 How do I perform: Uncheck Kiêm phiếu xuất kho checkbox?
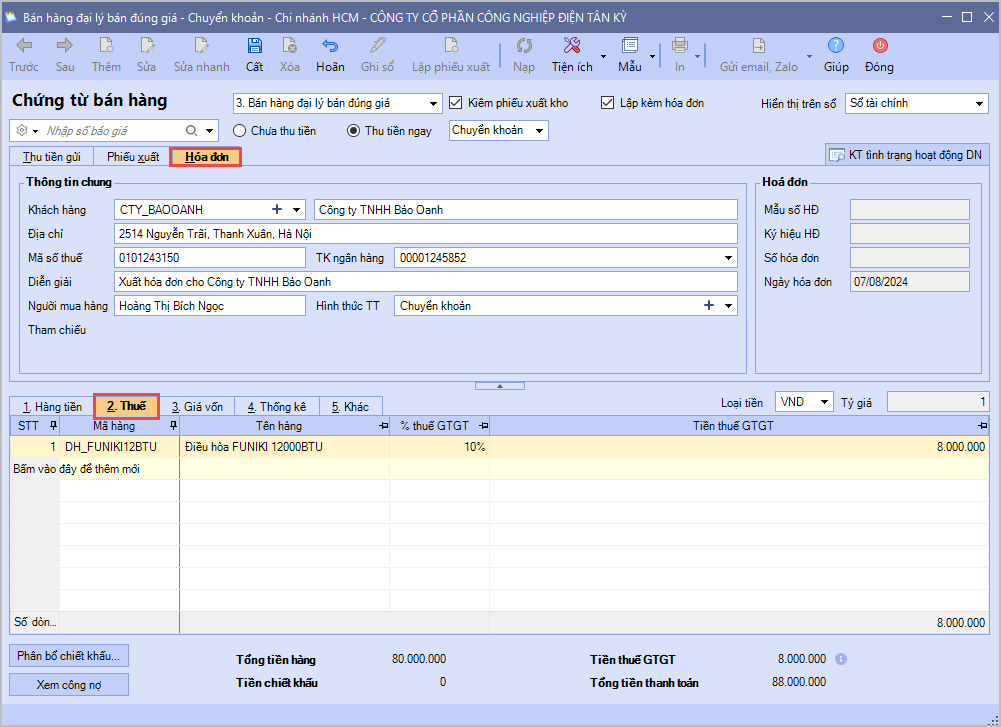coord(456,103)
